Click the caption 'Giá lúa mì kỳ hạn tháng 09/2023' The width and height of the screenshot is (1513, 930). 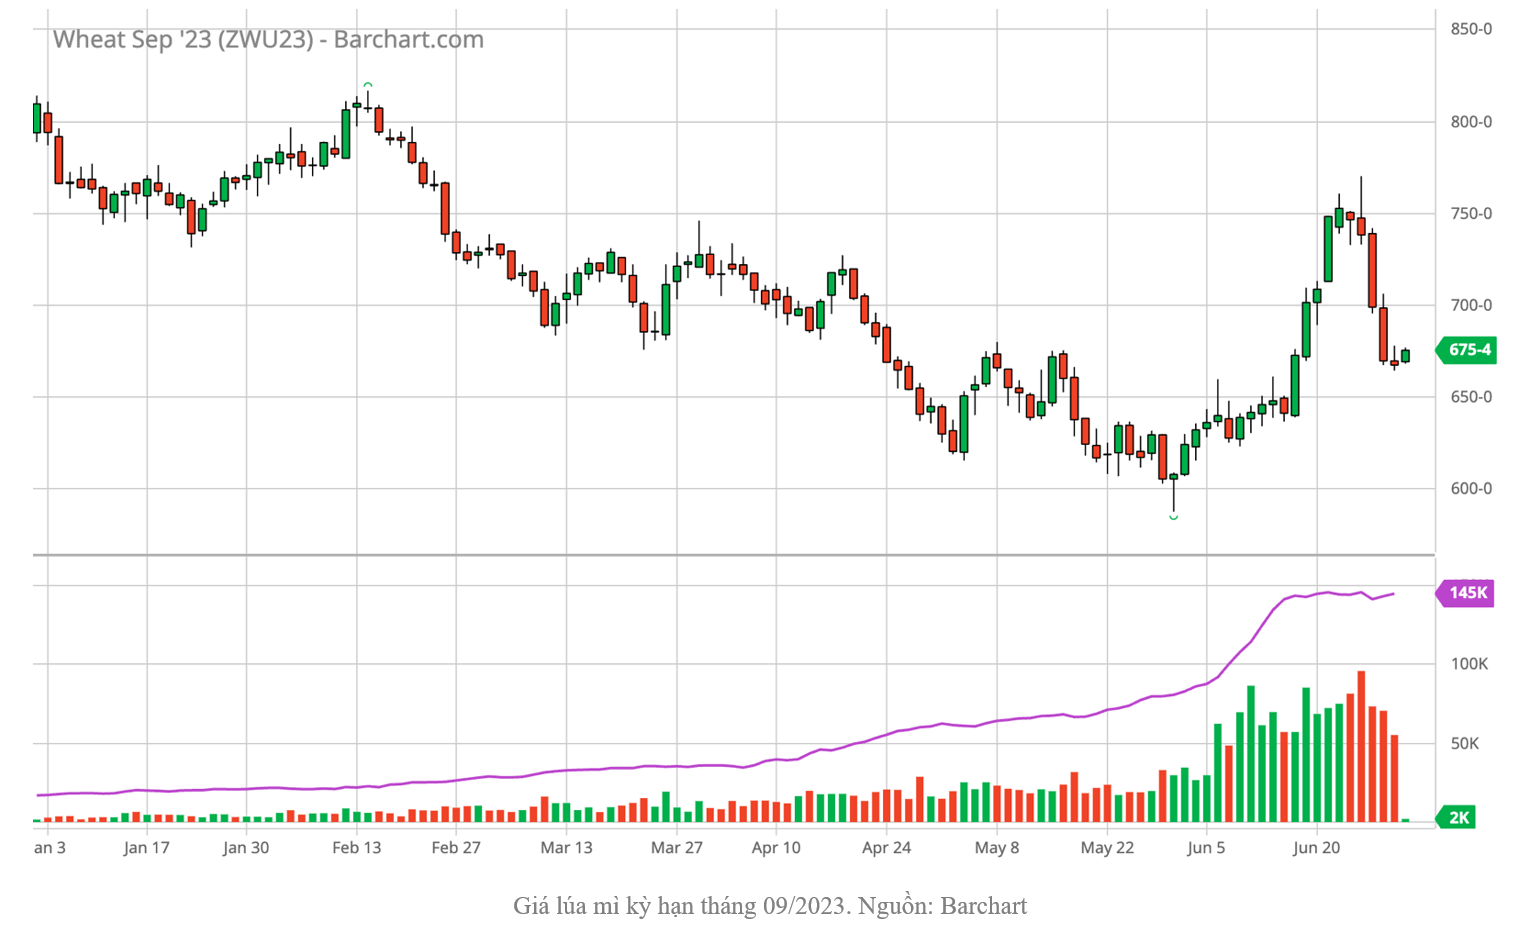pyautogui.click(x=679, y=906)
